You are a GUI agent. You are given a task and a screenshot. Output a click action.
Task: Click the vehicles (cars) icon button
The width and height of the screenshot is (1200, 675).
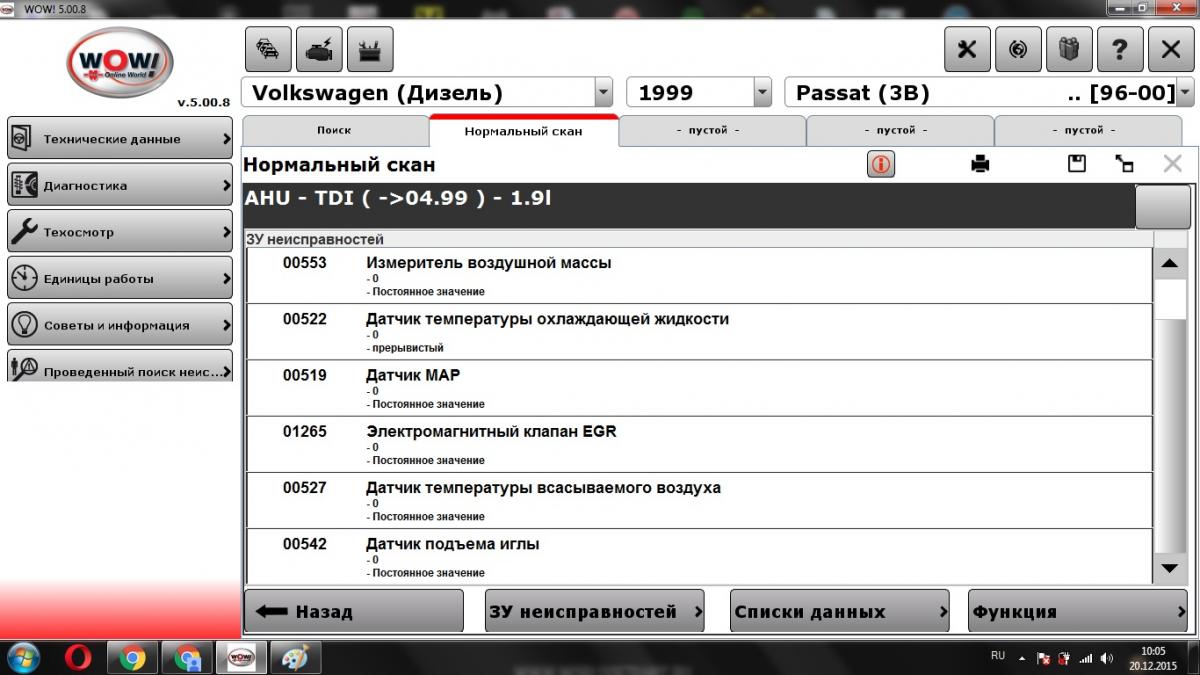[x=268, y=49]
